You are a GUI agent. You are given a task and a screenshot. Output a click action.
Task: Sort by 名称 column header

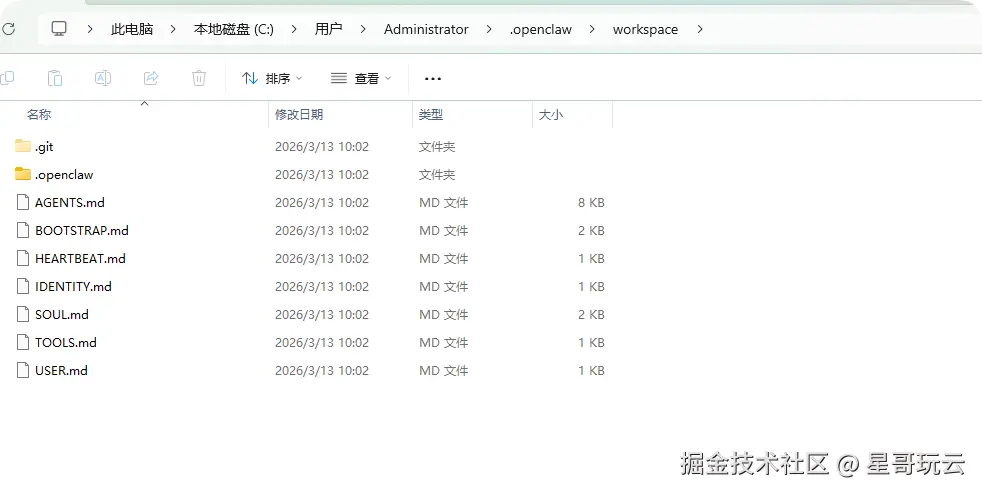coord(39,115)
